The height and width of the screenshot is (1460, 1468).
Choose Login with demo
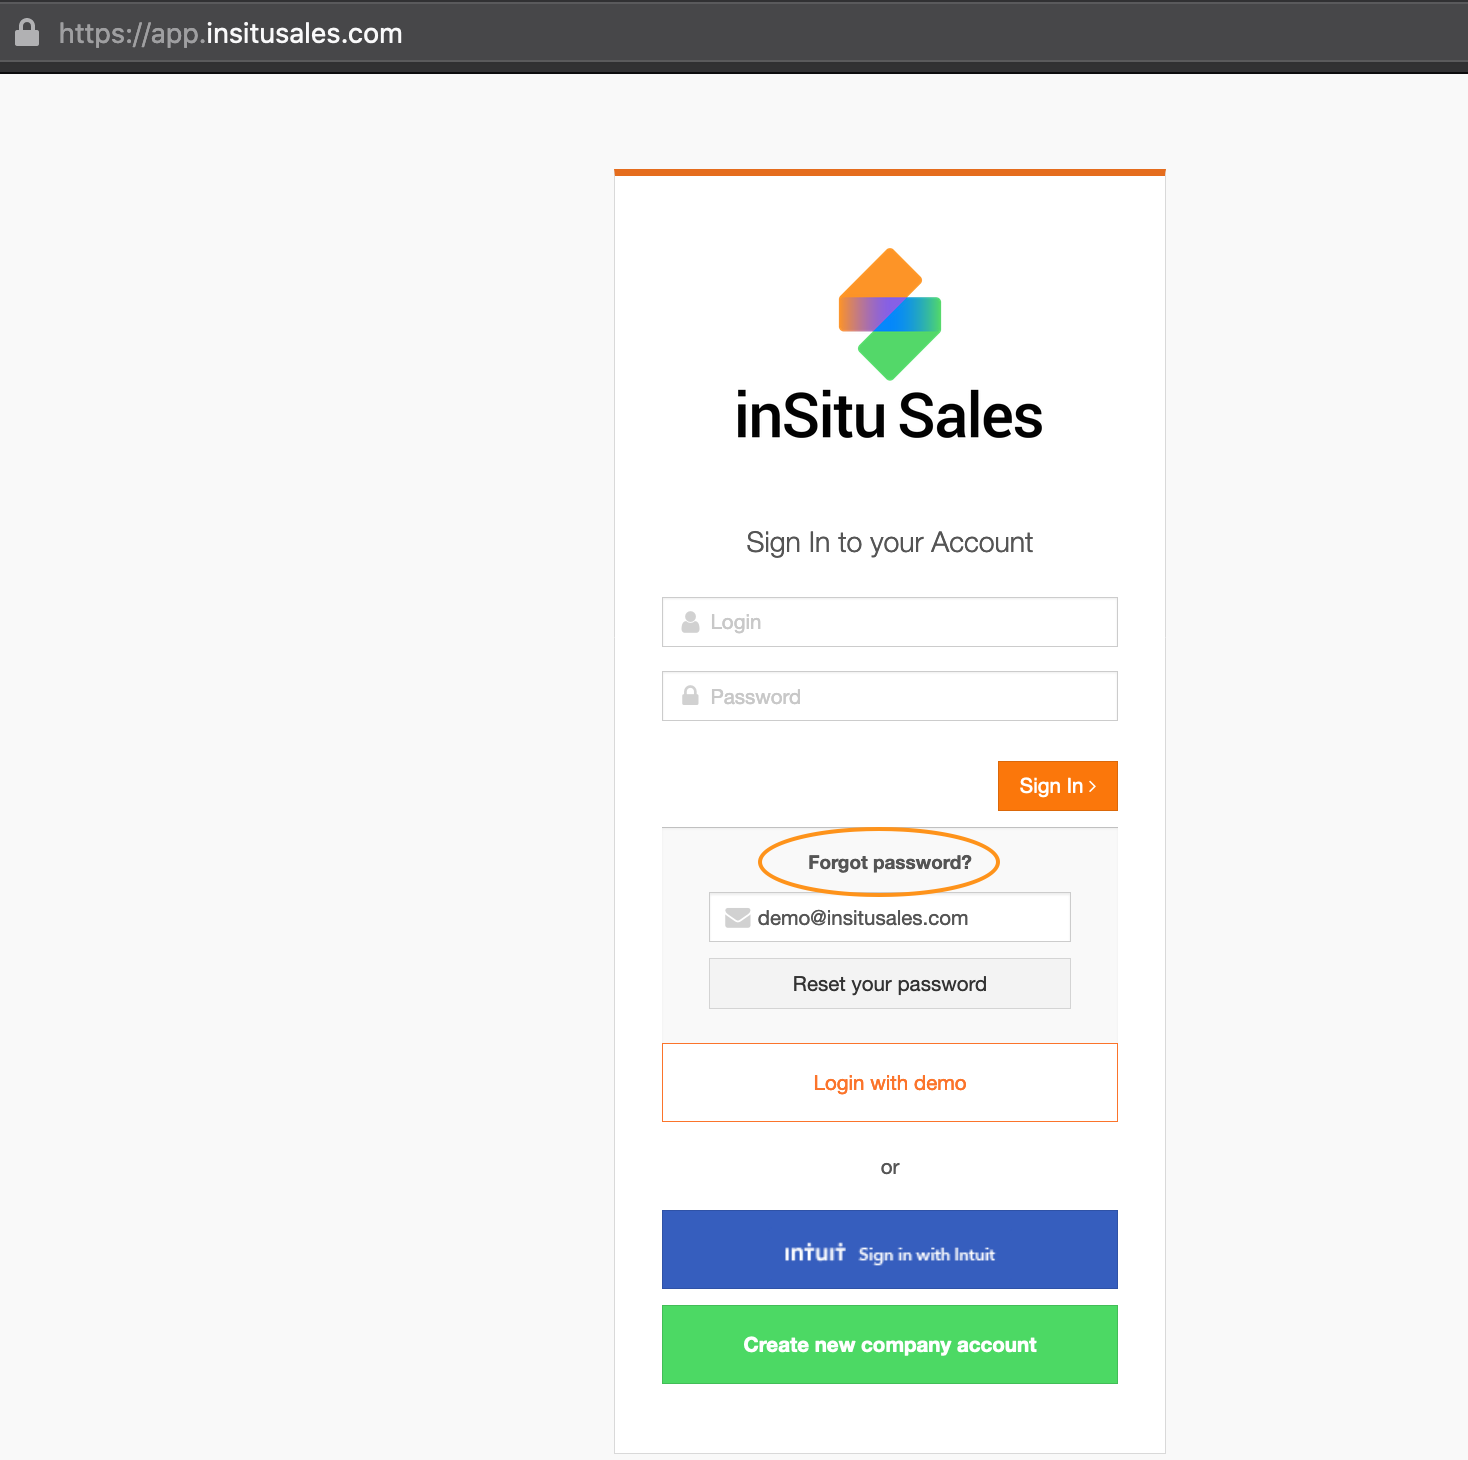889,1083
